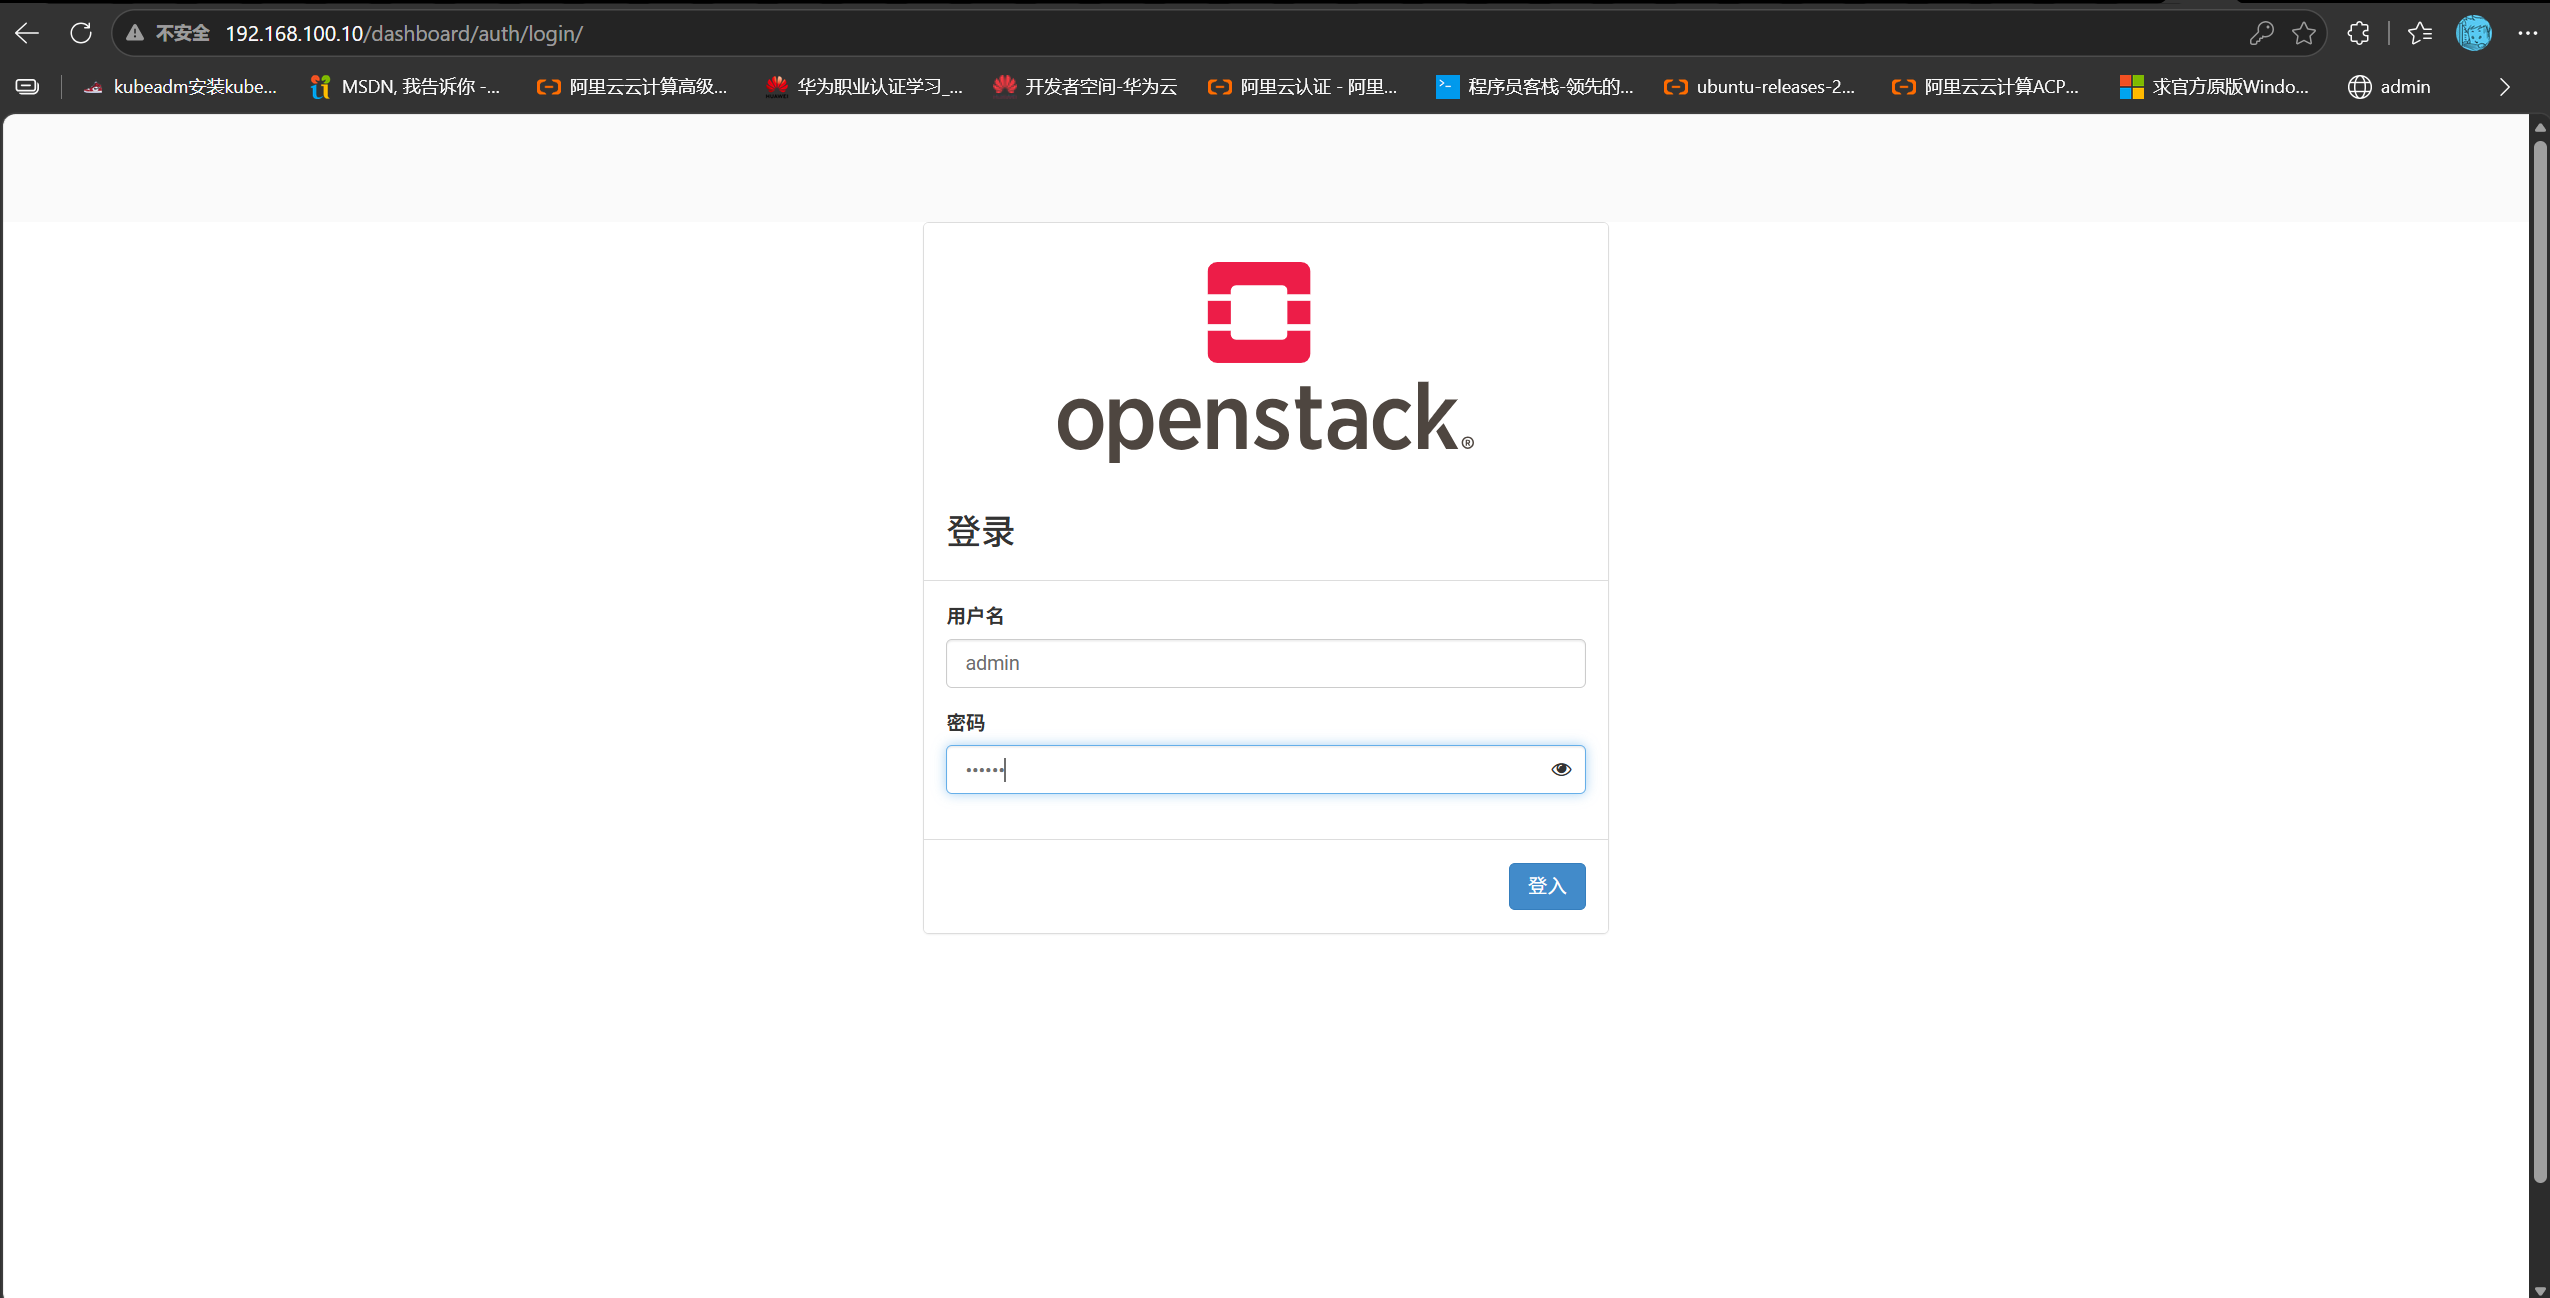
Task: Show password with the eye icon
Action: [x=1561, y=769]
